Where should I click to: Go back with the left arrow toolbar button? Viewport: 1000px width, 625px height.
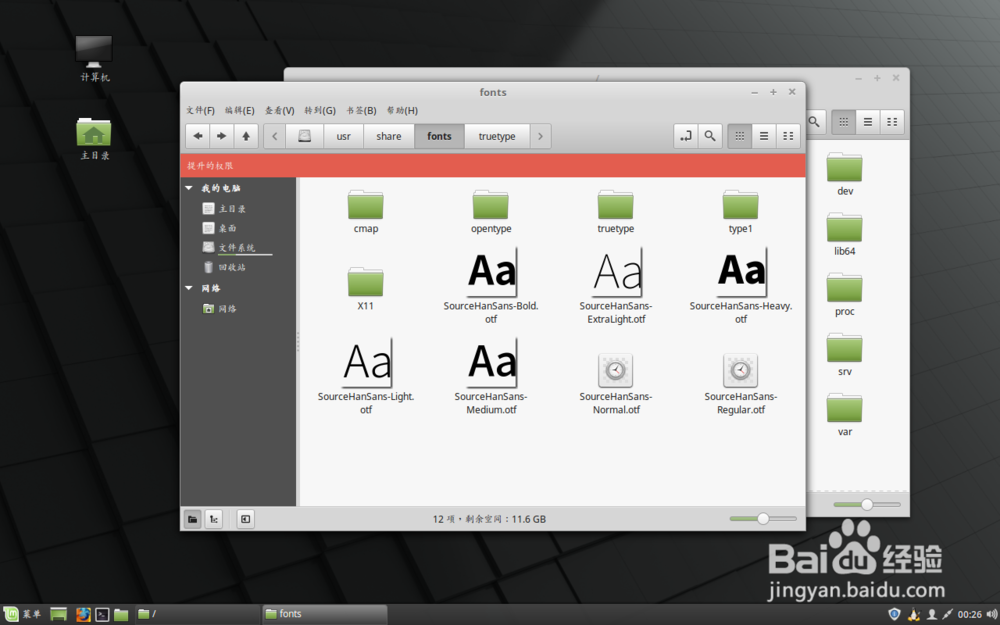click(198, 136)
